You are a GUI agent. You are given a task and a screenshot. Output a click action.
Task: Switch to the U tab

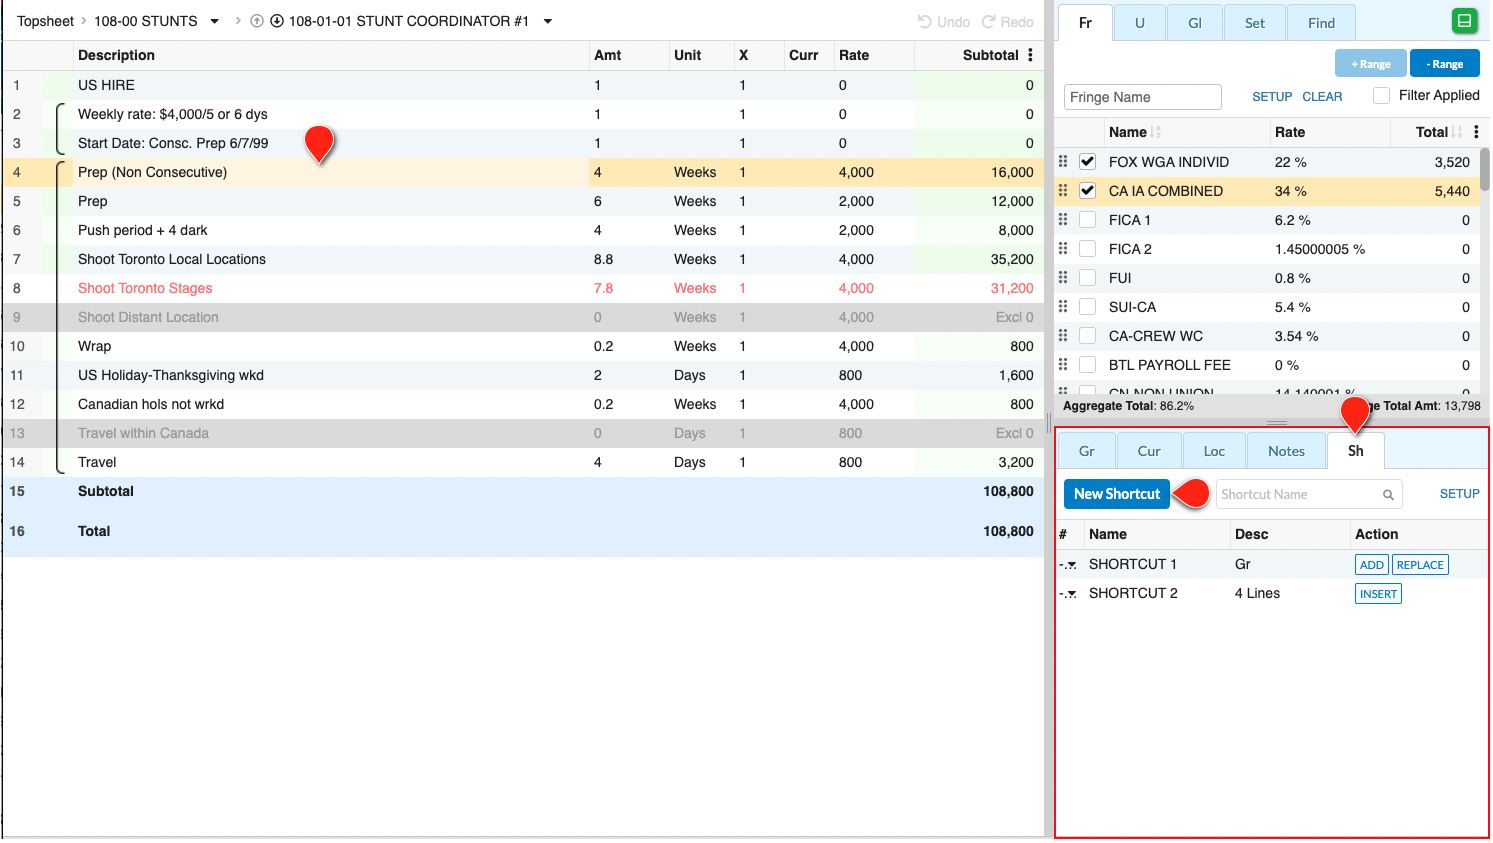point(1139,22)
